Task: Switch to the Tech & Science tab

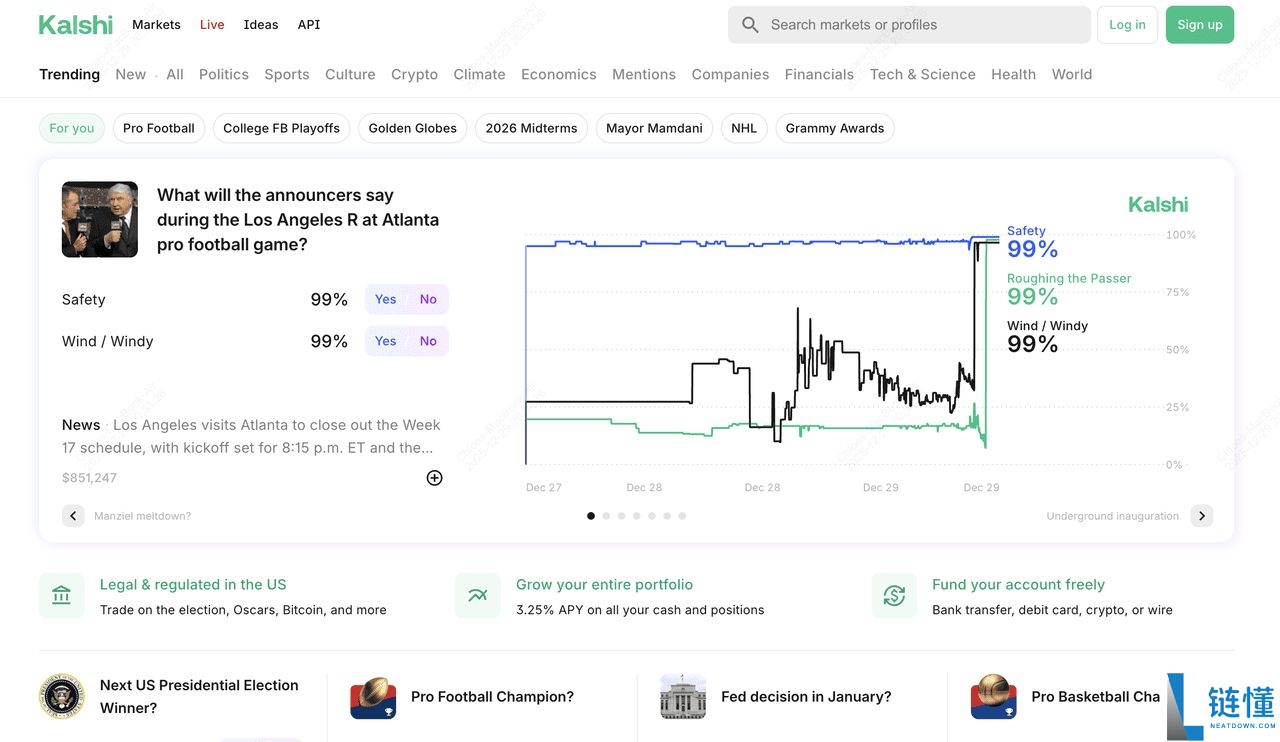Action: tap(923, 74)
